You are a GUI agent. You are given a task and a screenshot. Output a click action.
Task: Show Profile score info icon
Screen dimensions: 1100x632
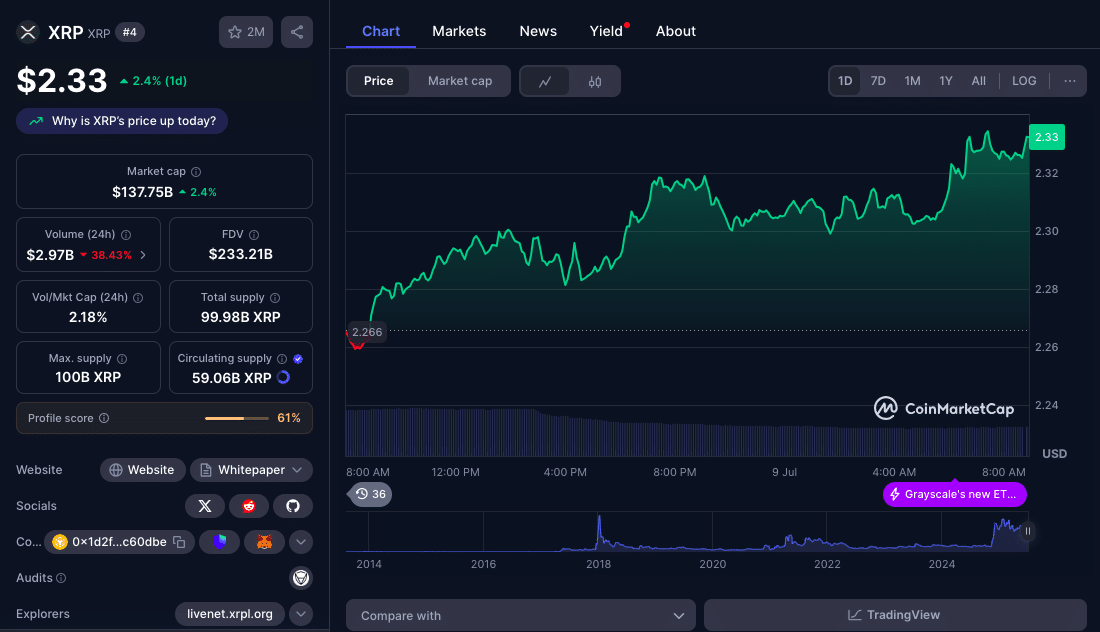104,418
